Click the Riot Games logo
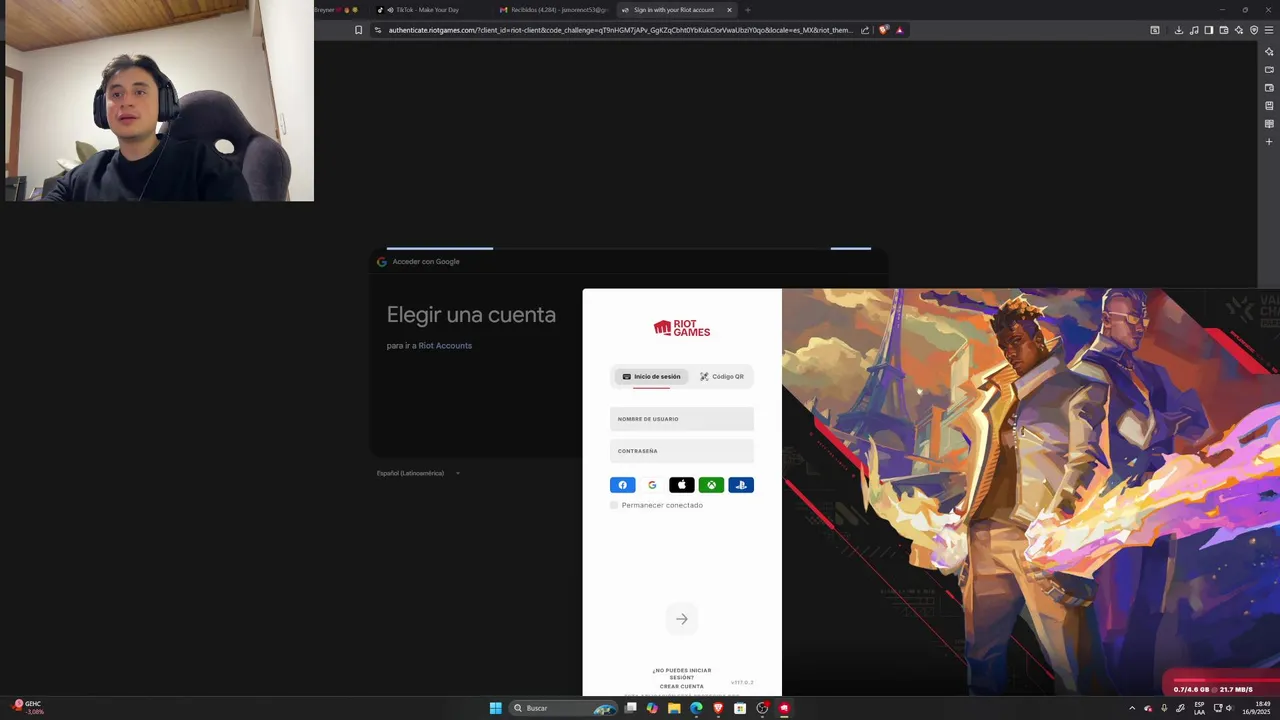The image size is (1280, 720). click(x=682, y=328)
